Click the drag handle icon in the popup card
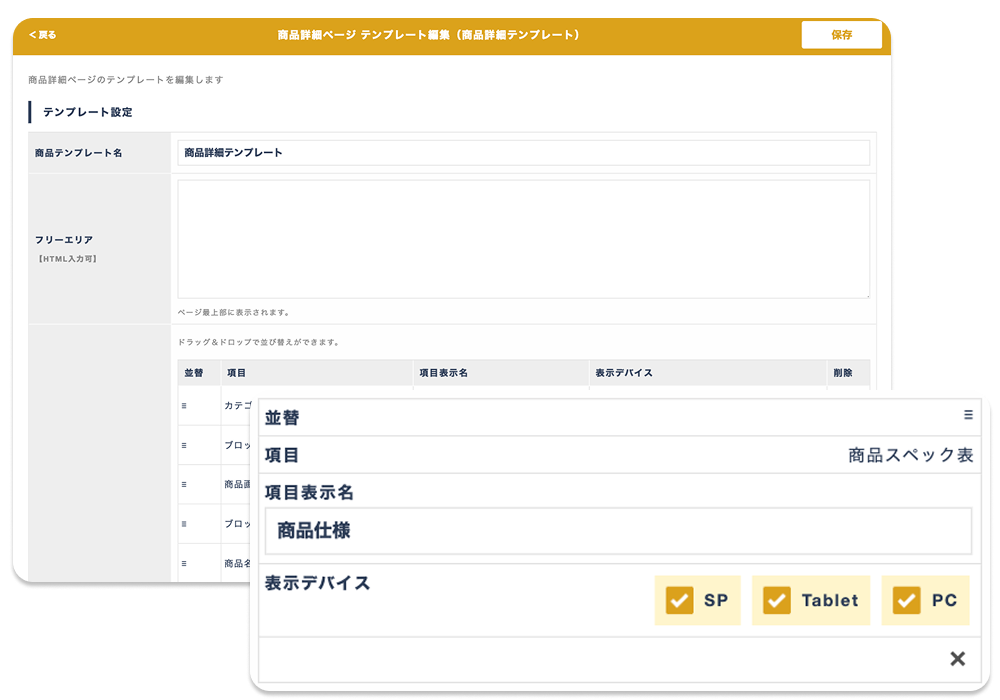The height and width of the screenshot is (700, 1000). click(968, 415)
